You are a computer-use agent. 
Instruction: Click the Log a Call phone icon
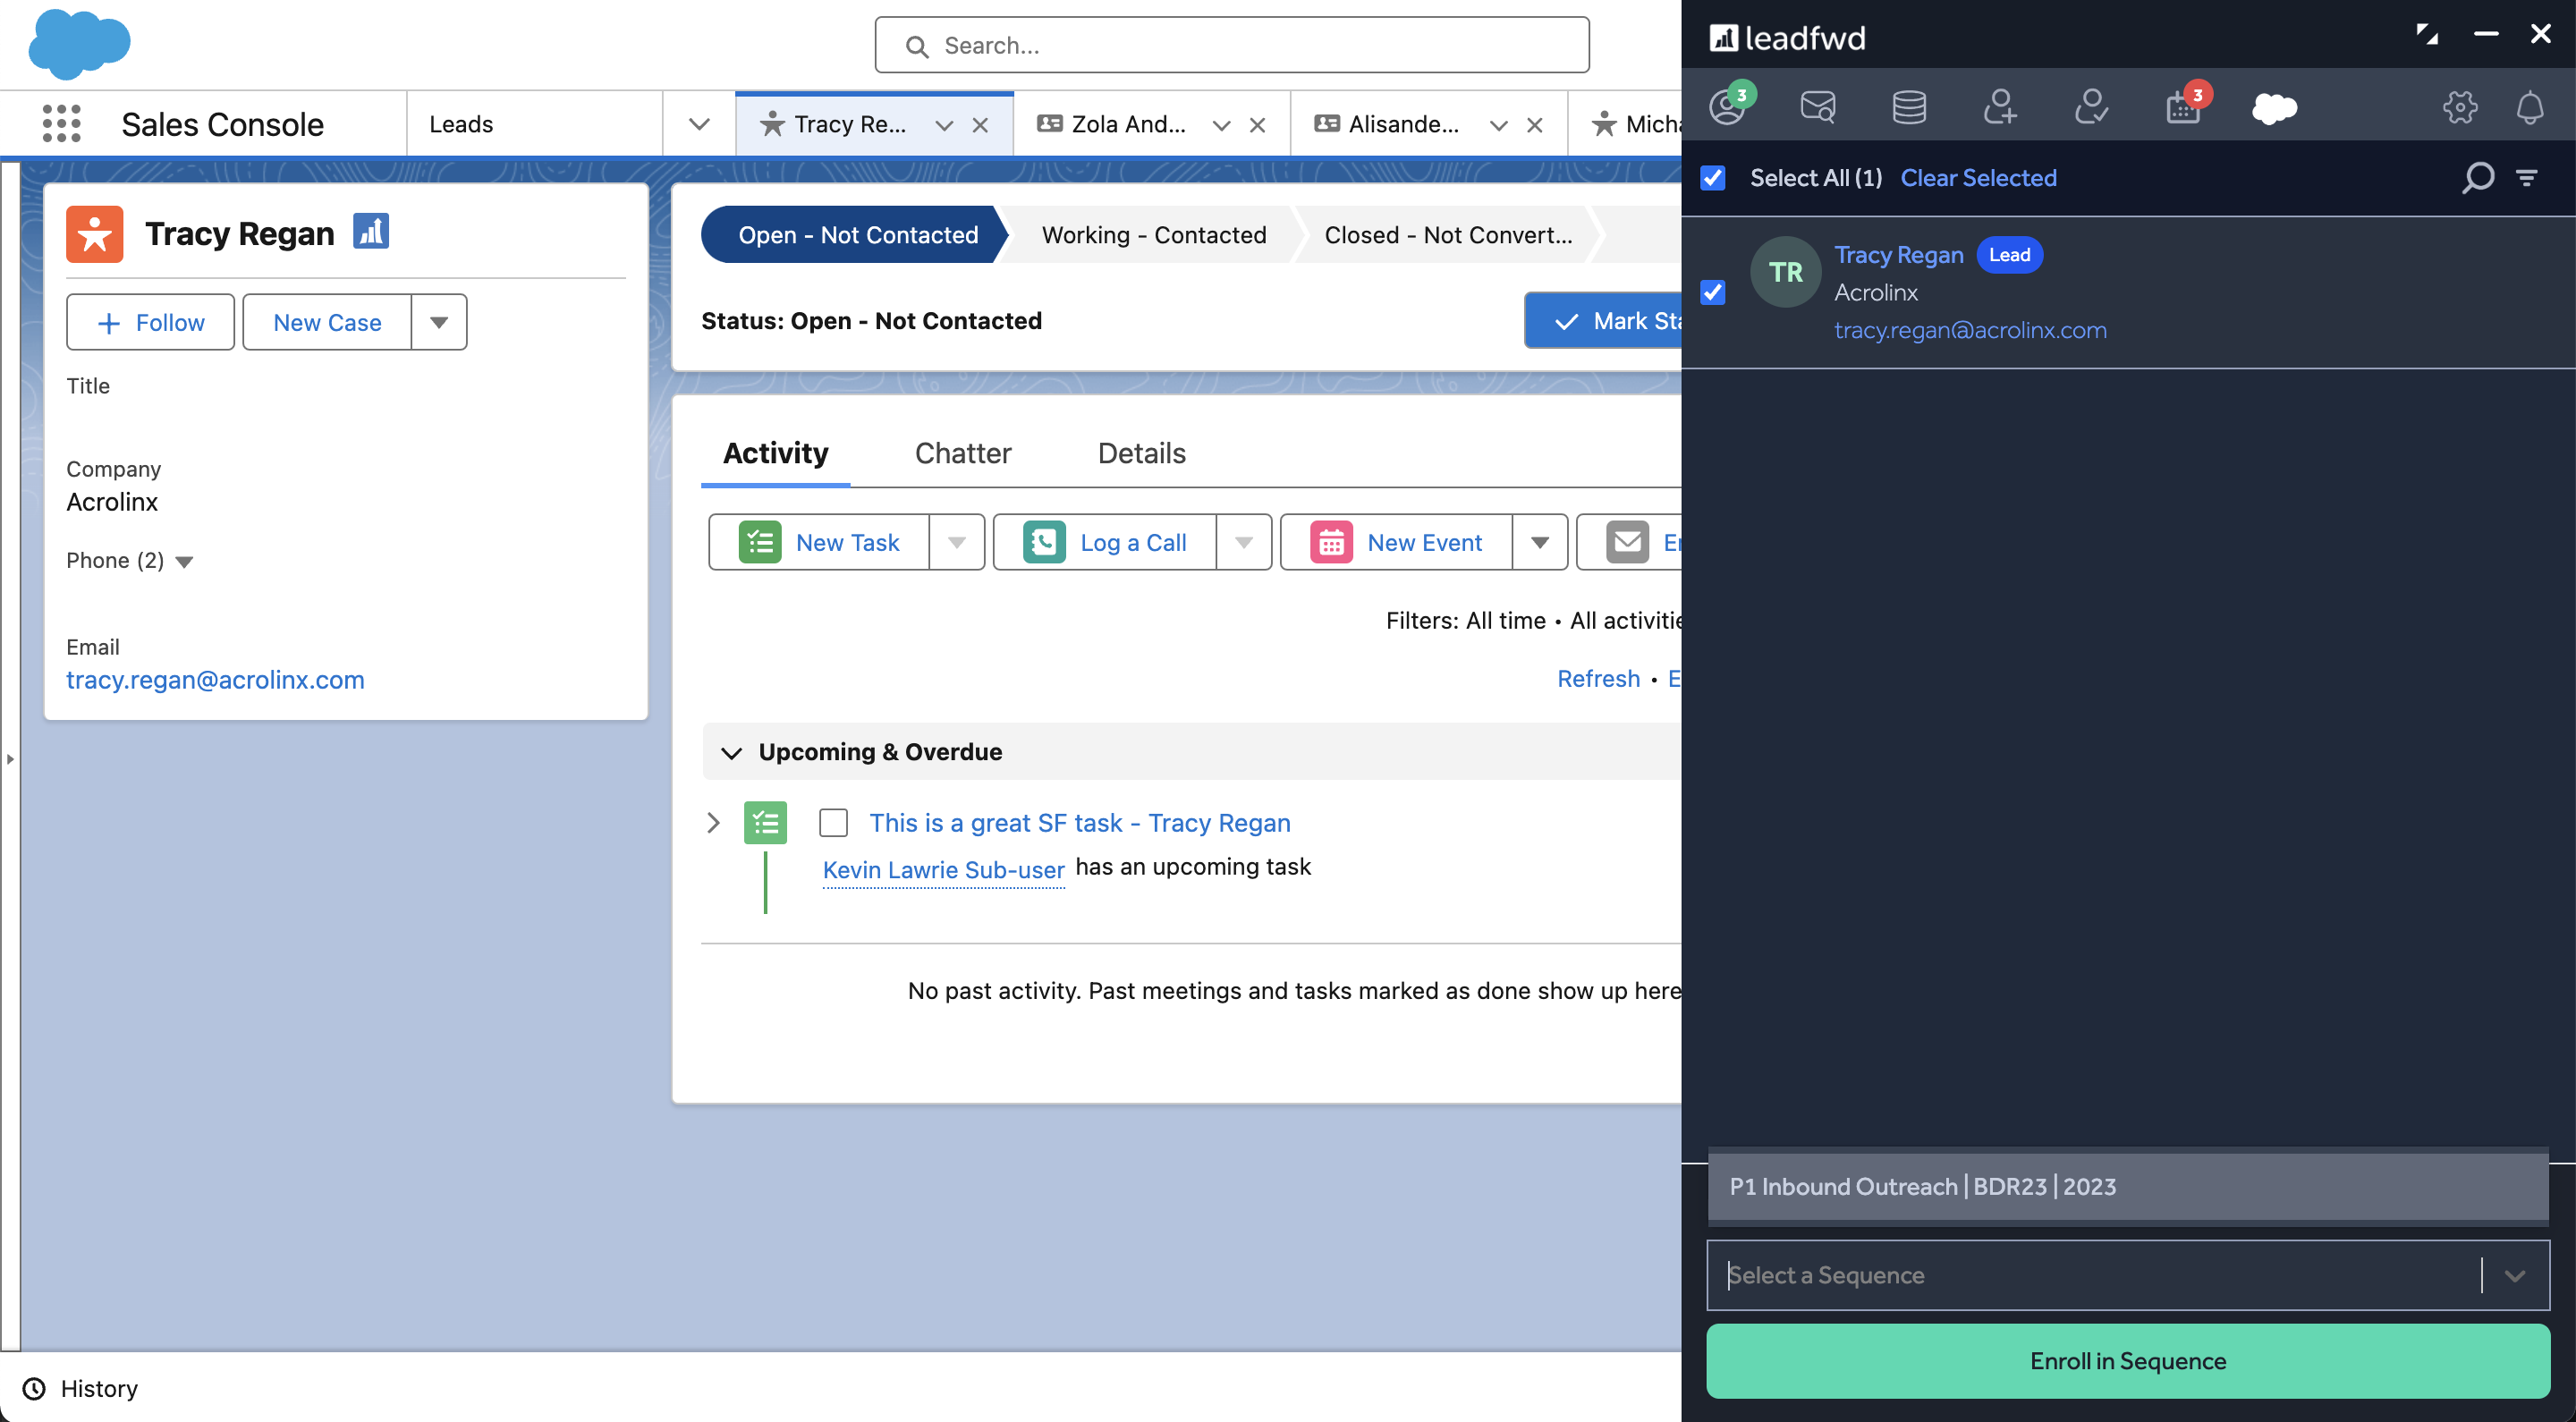click(x=1044, y=542)
